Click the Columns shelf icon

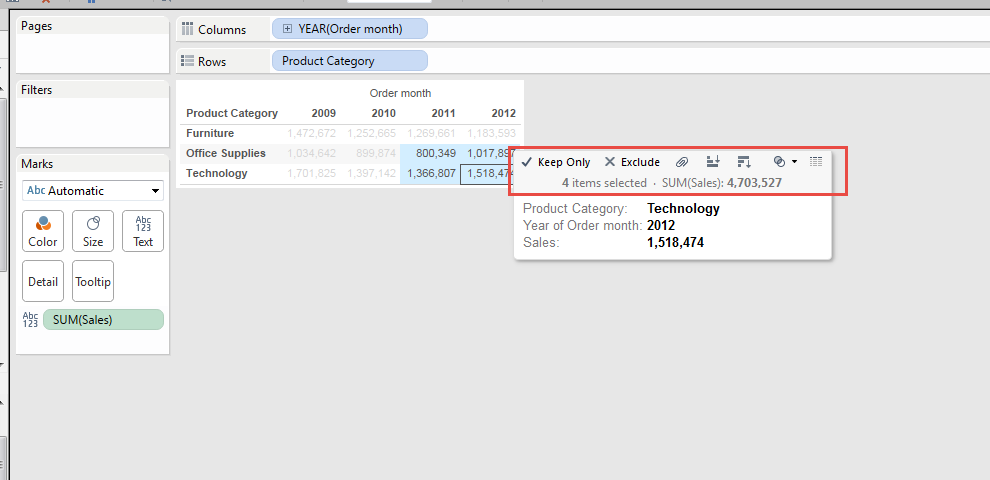(x=187, y=28)
